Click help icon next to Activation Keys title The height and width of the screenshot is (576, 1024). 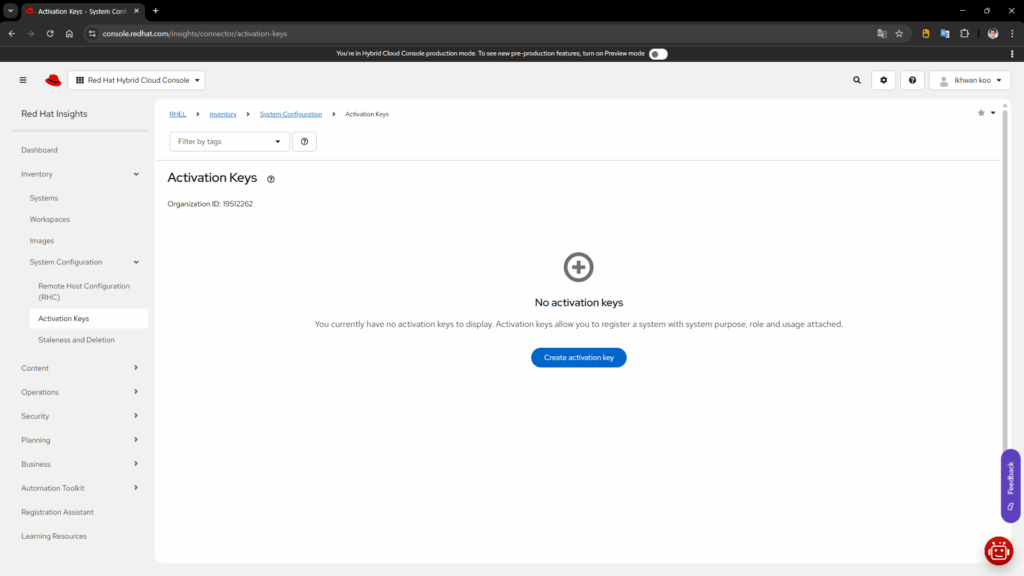click(x=271, y=180)
